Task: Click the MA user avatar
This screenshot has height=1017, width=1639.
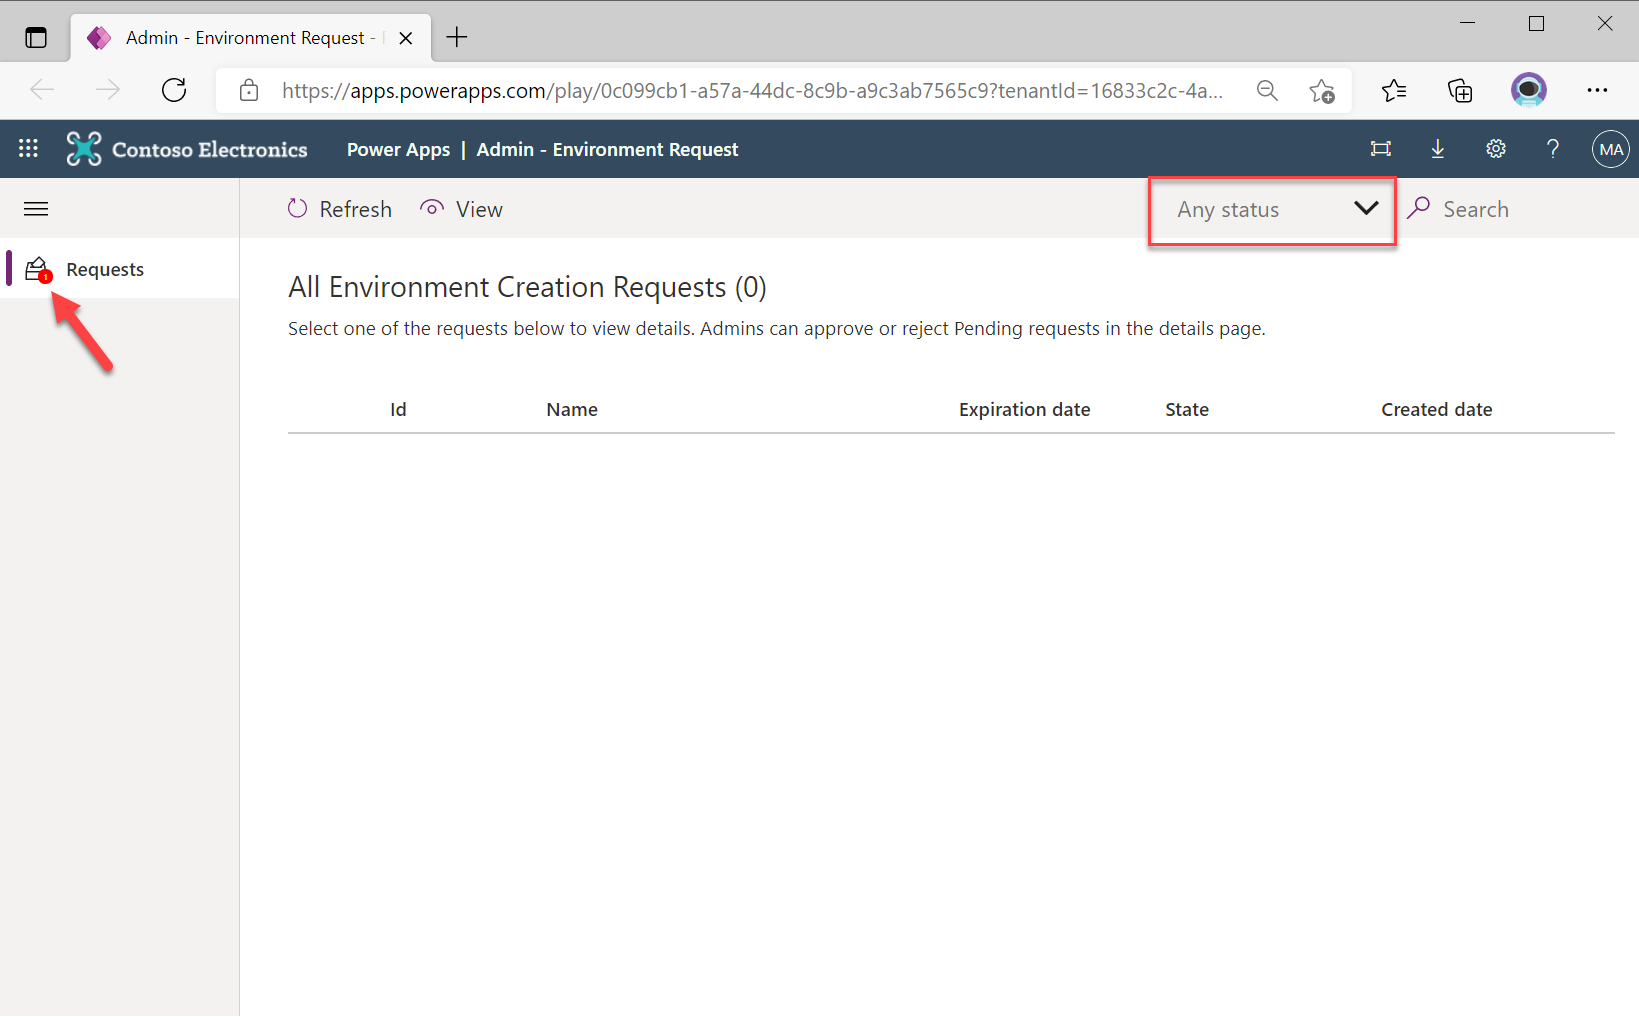Action: click(x=1610, y=148)
